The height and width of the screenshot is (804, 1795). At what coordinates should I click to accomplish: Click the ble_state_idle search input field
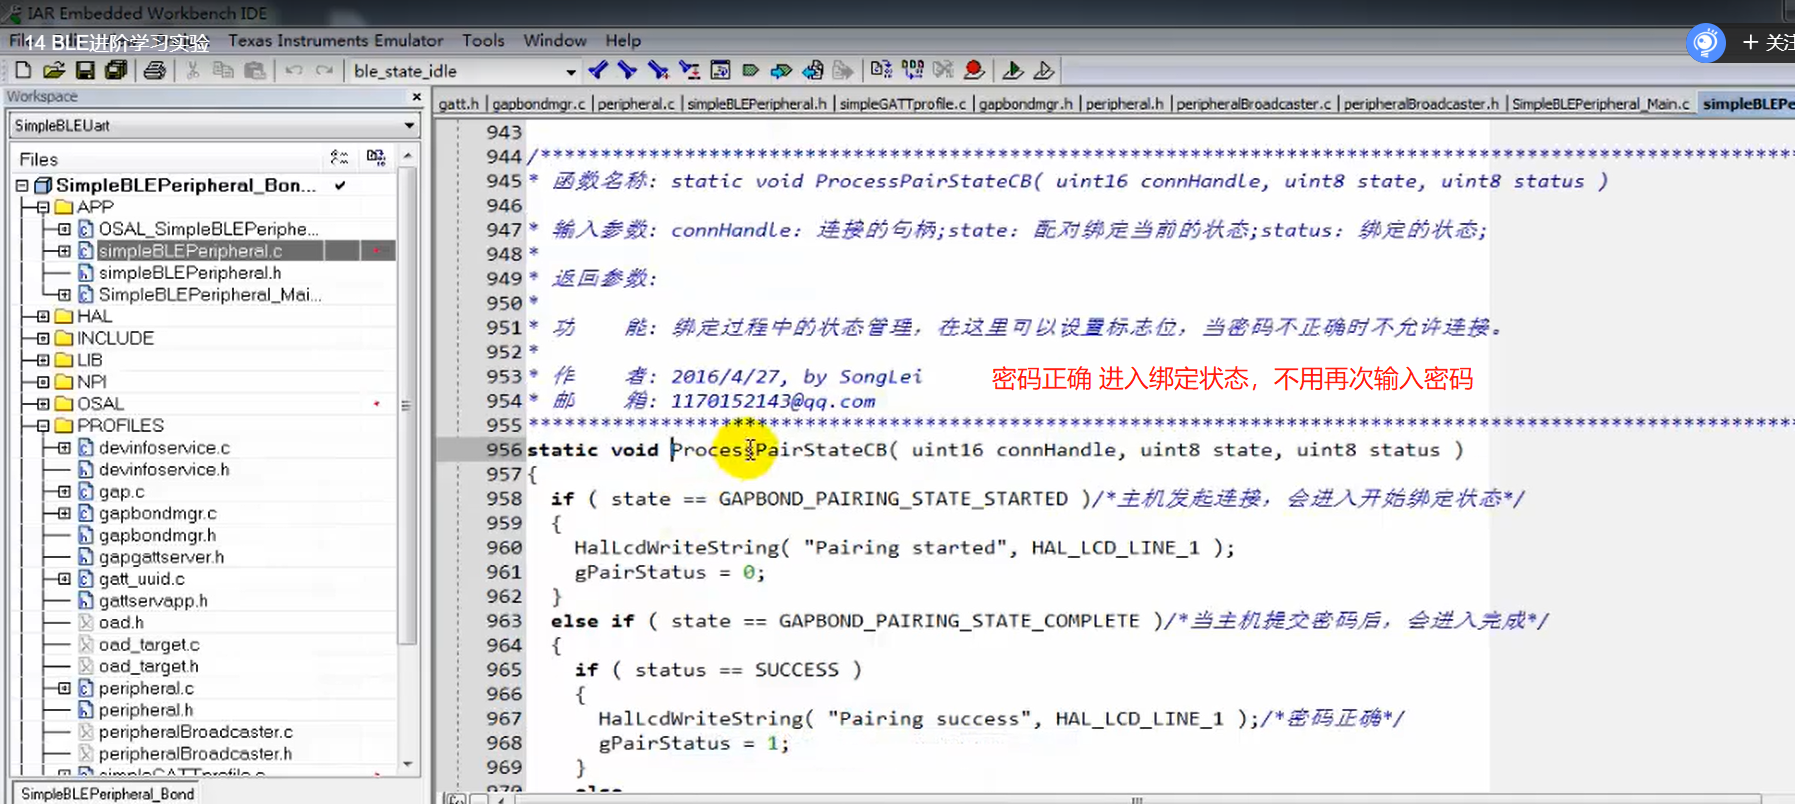455,71
